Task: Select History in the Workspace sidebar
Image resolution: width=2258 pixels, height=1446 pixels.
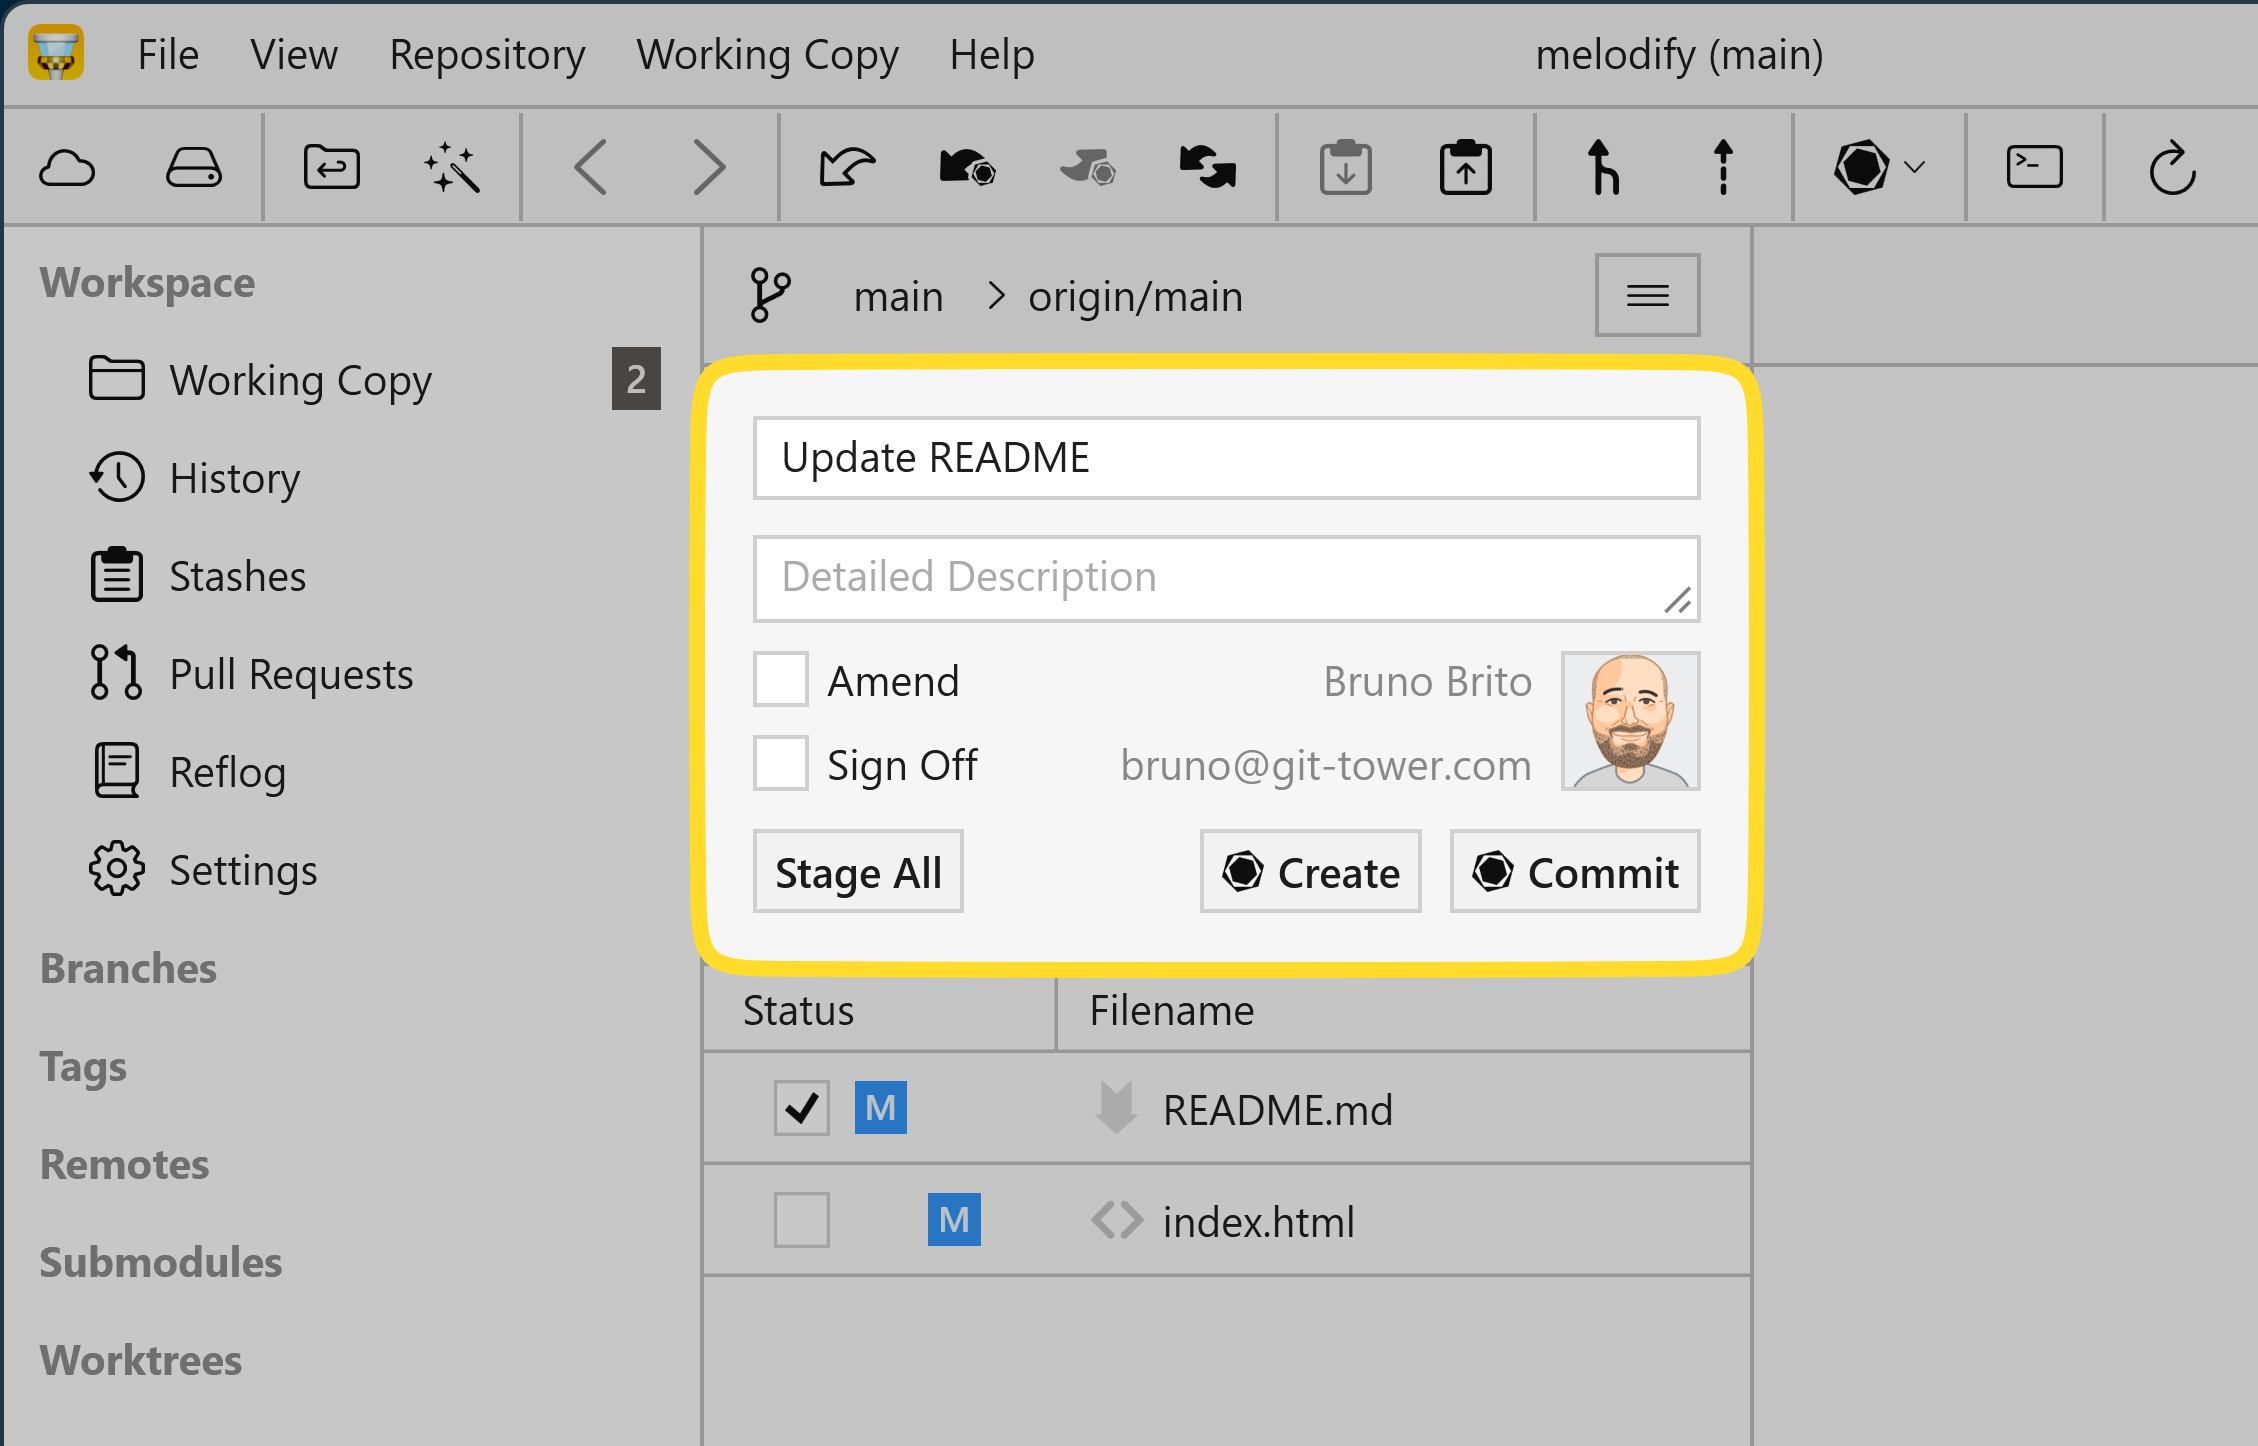Action: [x=234, y=478]
